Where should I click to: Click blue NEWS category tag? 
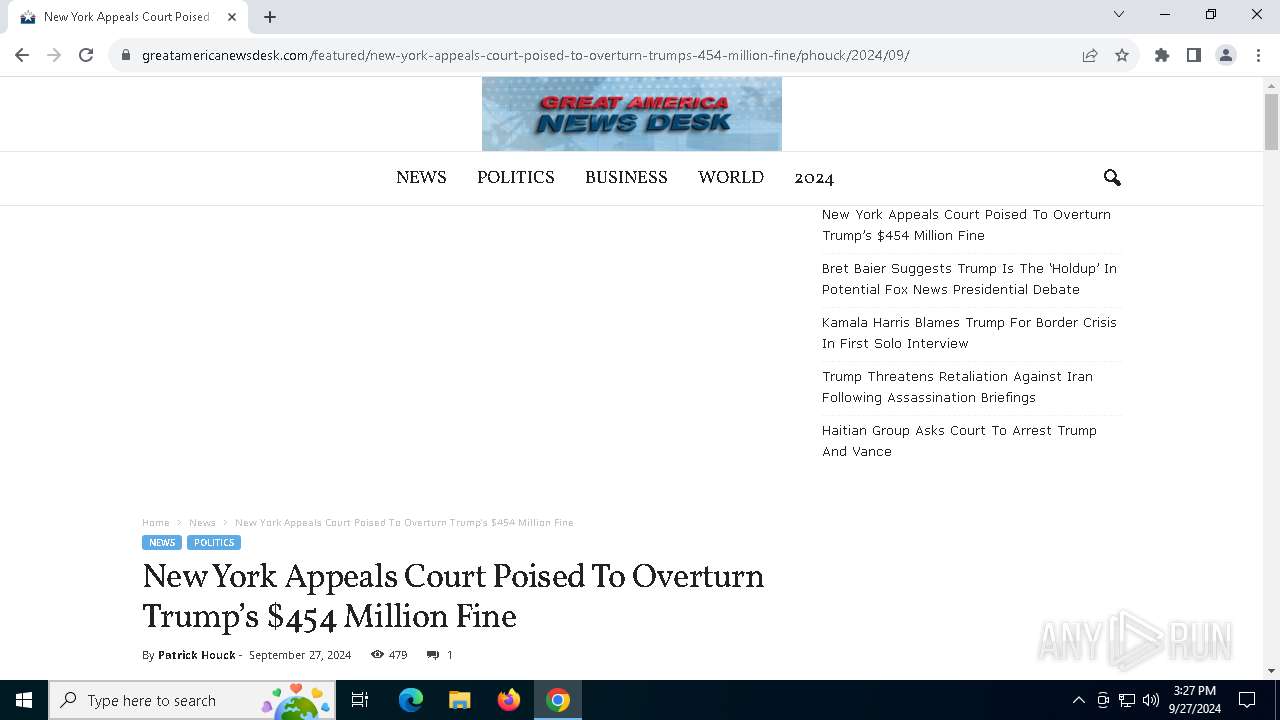pos(162,543)
